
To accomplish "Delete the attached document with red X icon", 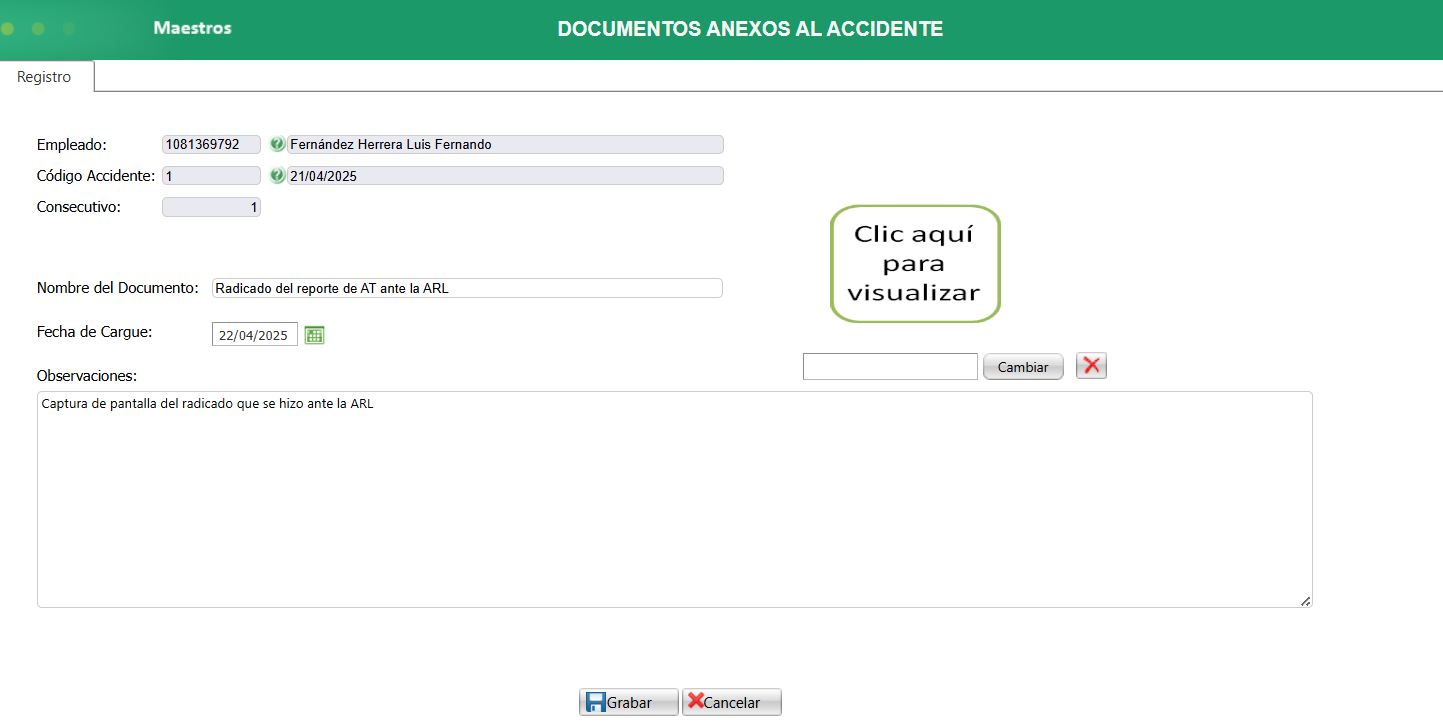I will 1091,366.
